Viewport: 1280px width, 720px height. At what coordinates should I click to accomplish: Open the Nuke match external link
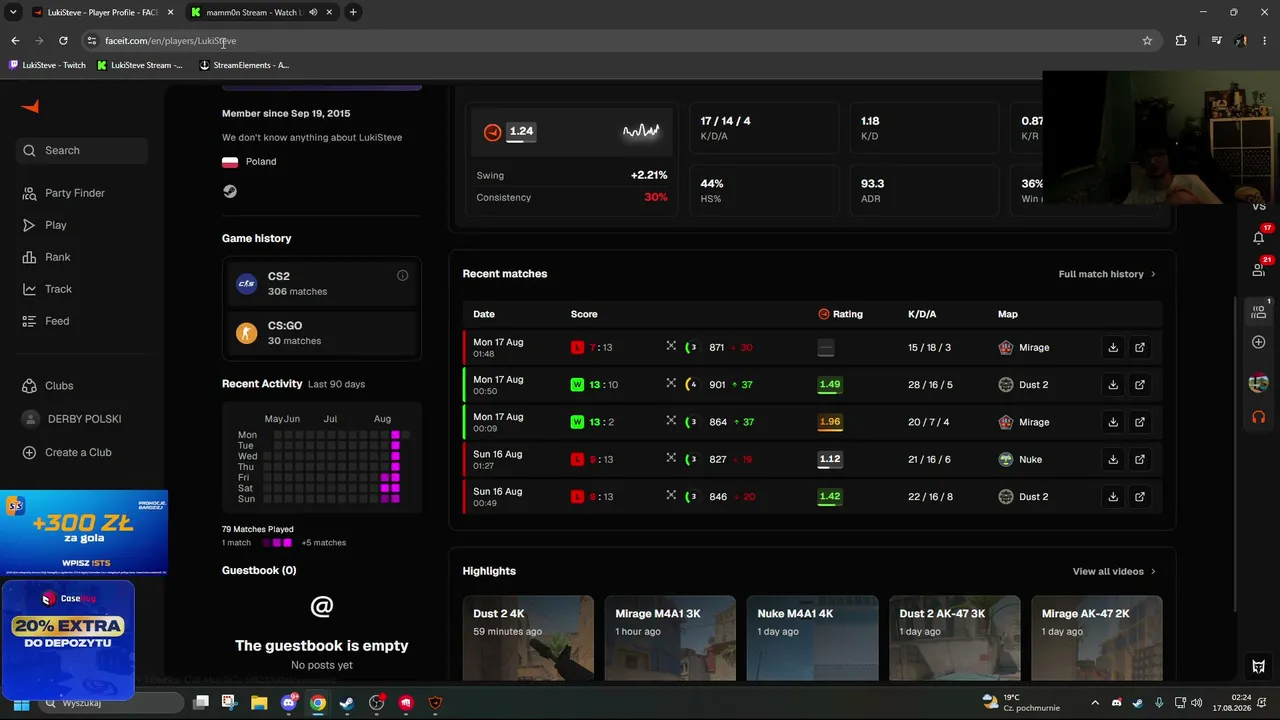coord(1140,460)
